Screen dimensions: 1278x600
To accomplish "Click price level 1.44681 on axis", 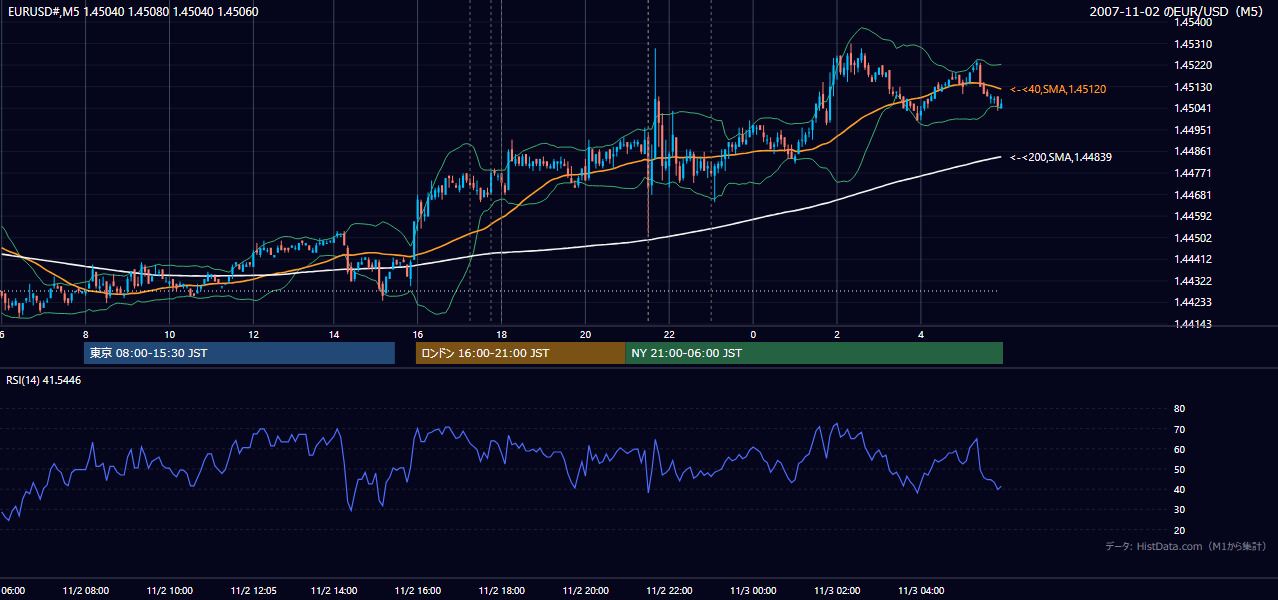I will [x=1193, y=195].
